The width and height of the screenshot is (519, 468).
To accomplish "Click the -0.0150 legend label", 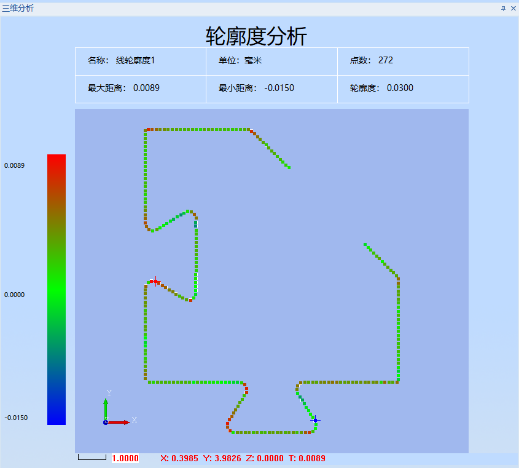I will (x=16, y=418).
